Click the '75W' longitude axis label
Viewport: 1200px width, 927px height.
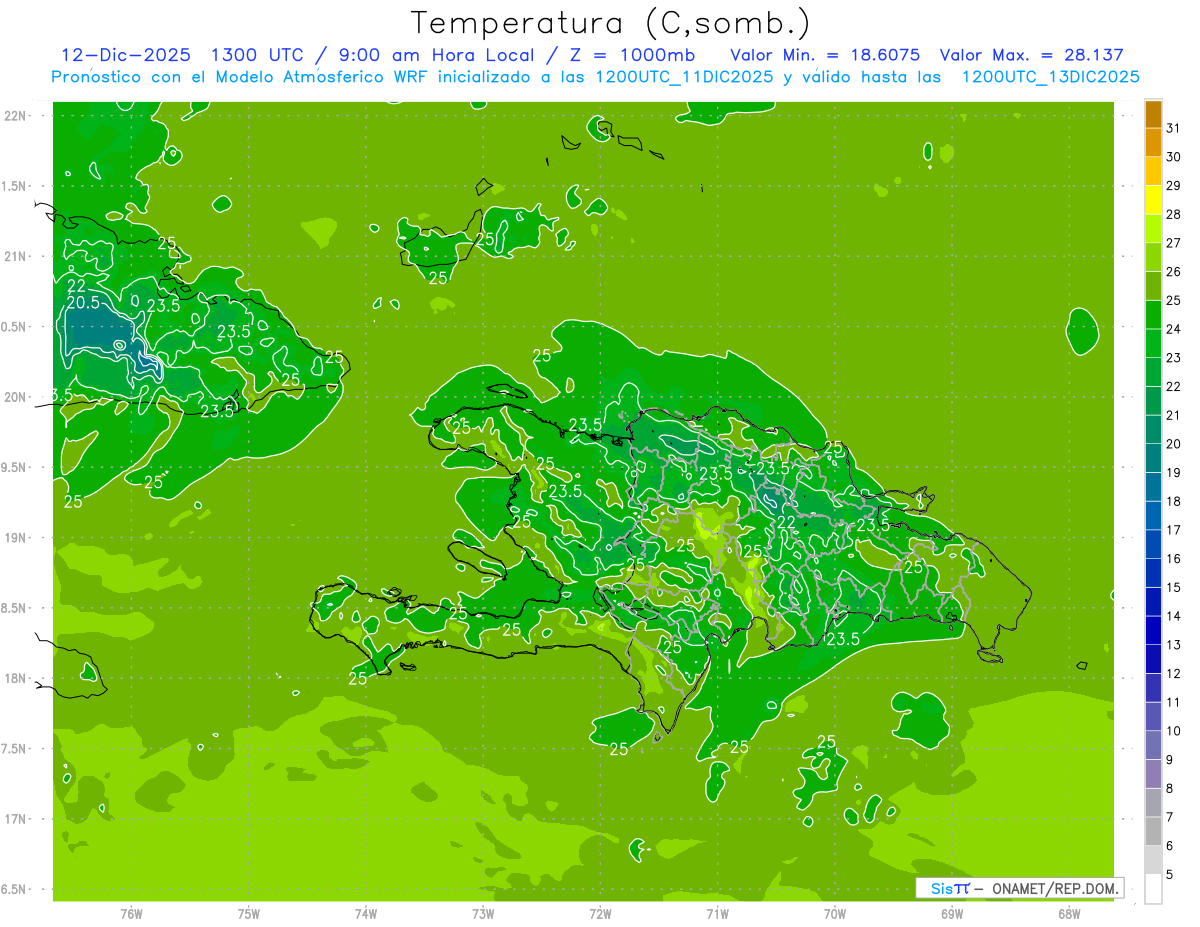point(249,914)
